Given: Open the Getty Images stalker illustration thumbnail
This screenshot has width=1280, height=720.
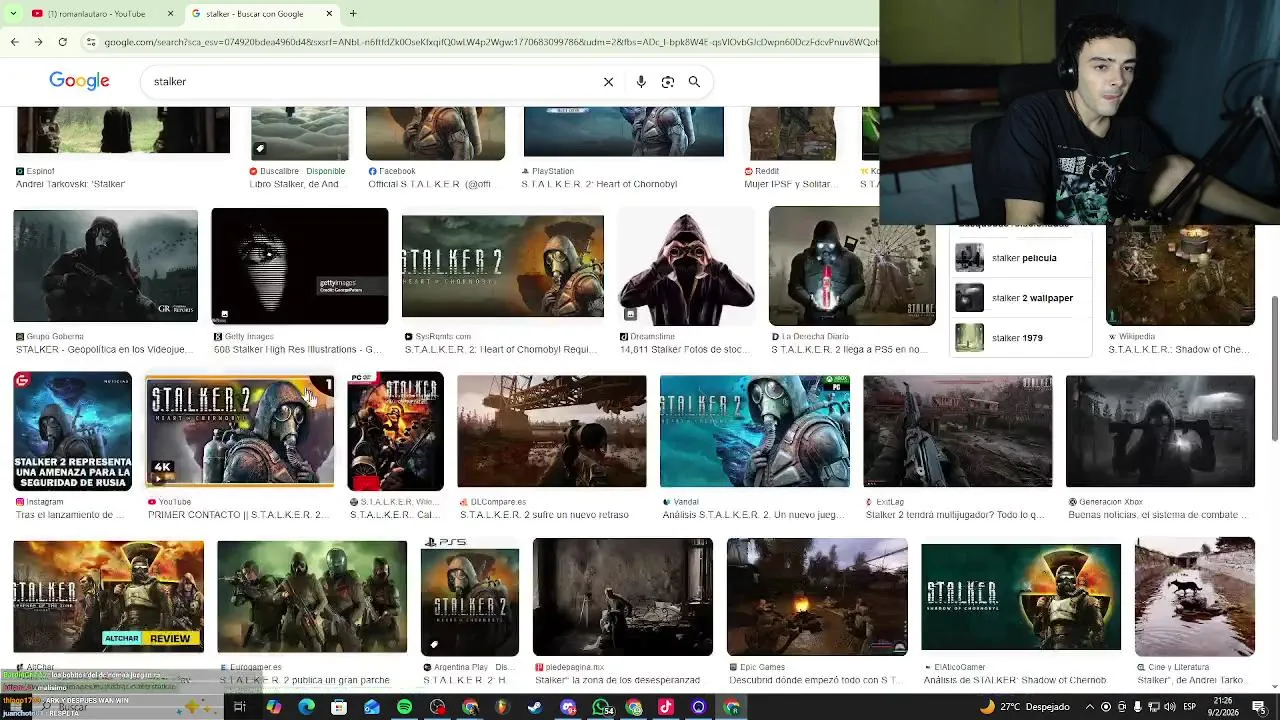Looking at the screenshot, I should pyautogui.click(x=299, y=266).
